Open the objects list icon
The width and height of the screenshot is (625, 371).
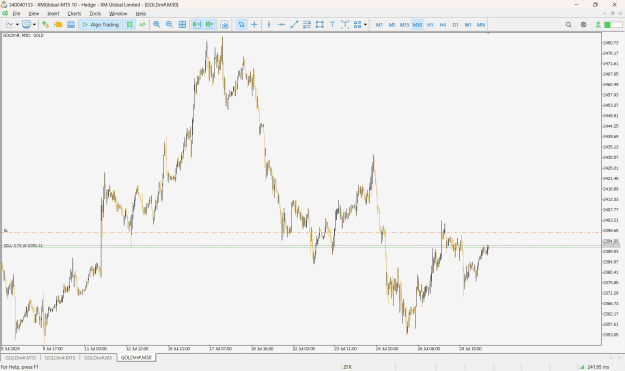[358, 25]
